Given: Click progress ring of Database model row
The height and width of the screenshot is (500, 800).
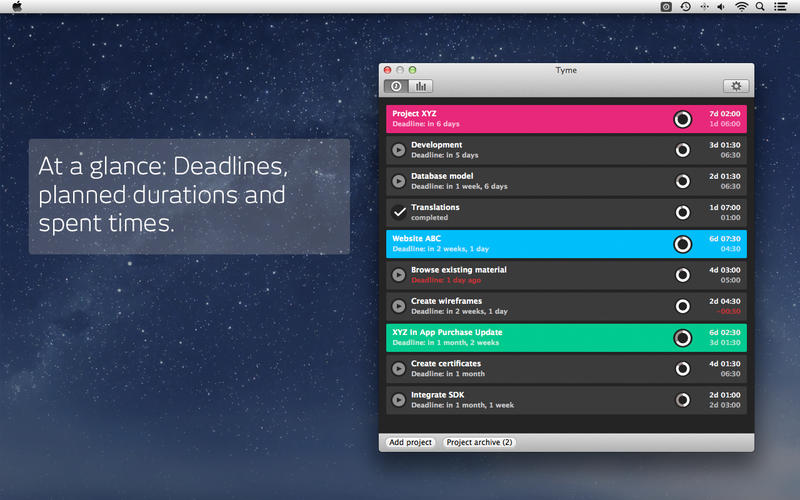Looking at the screenshot, I should (682, 181).
